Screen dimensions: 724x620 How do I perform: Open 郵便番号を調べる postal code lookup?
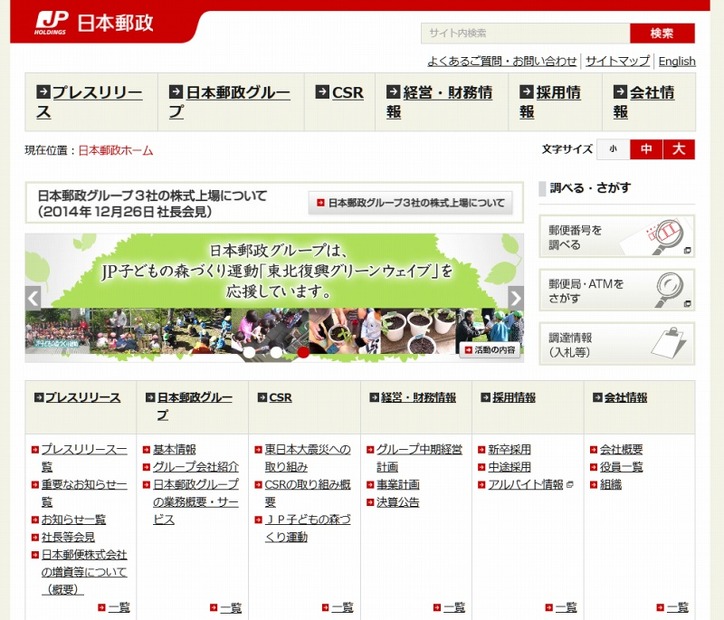click(617, 236)
